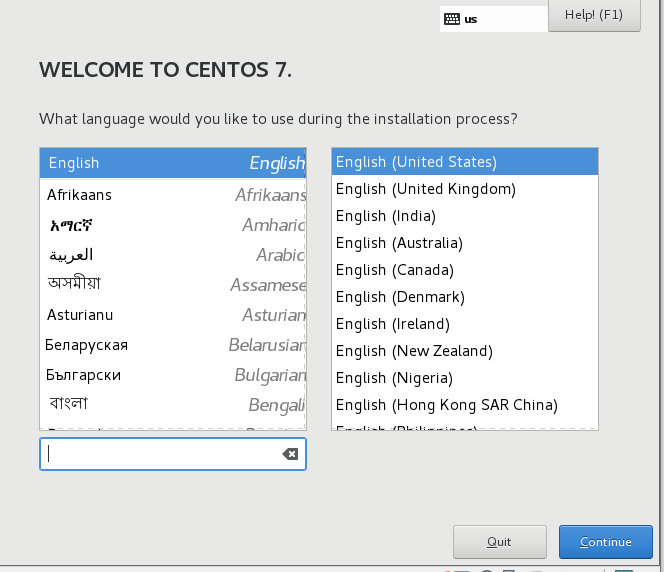
Task: Select Belarusian language entry
Action: click(x=173, y=345)
